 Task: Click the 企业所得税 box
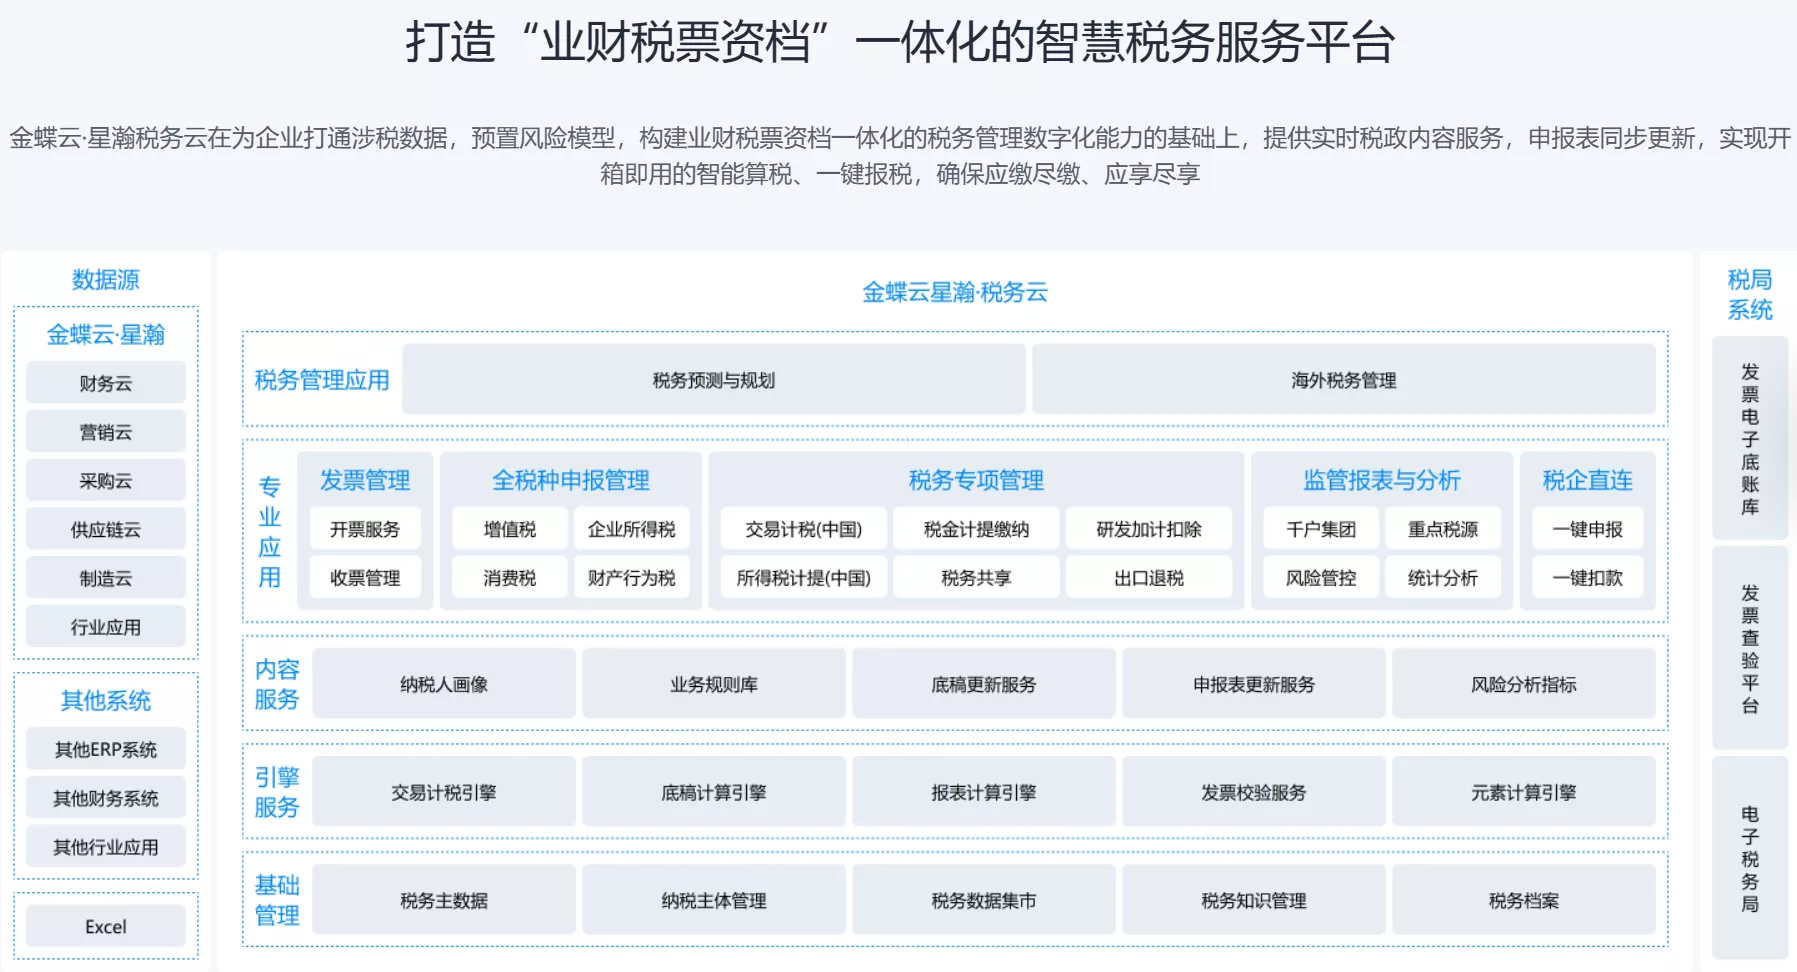pos(632,529)
